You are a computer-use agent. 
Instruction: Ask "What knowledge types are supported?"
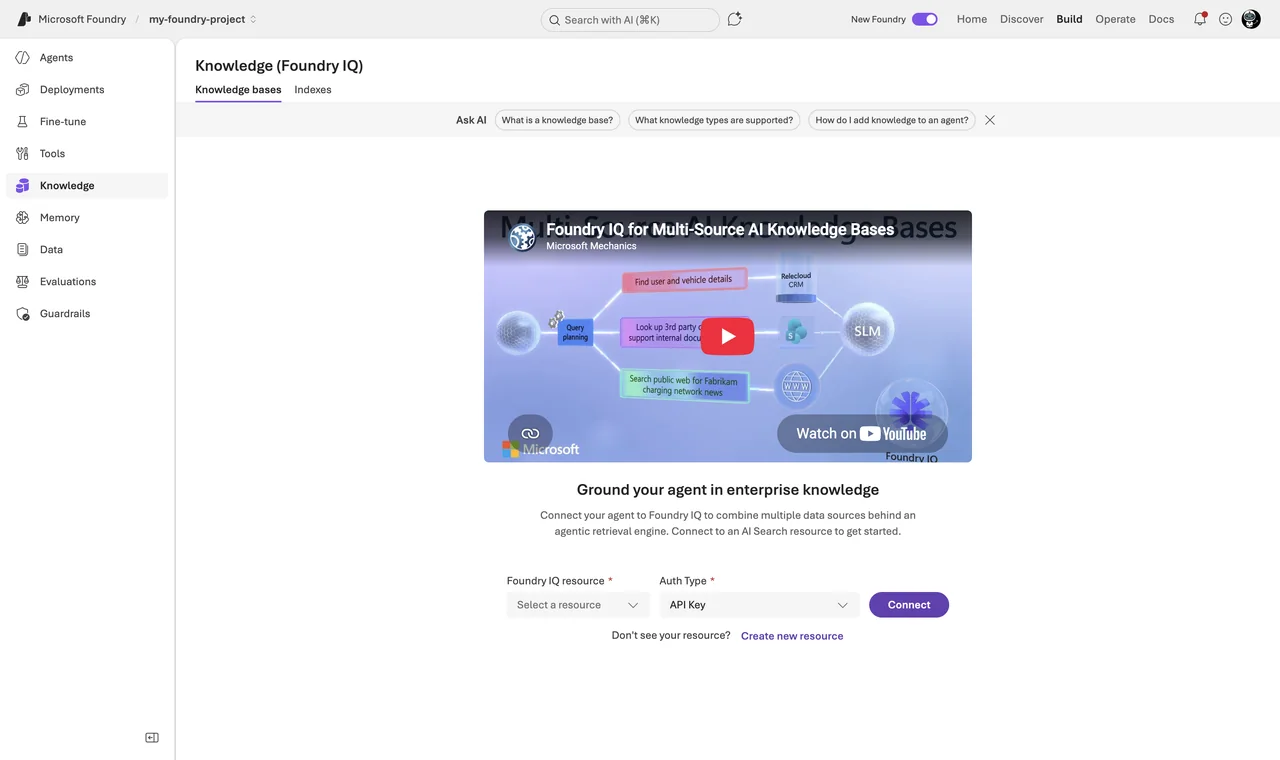[714, 120]
